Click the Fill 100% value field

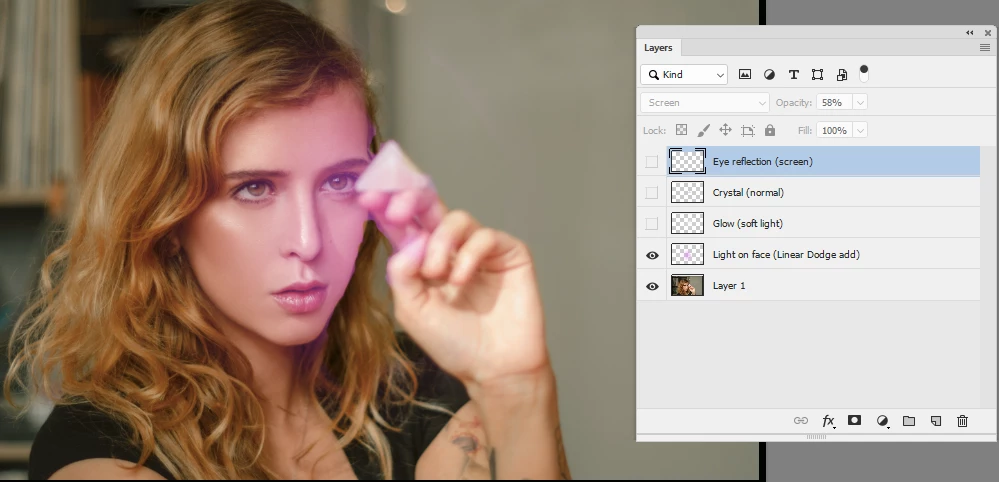click(x=835, y=131)
